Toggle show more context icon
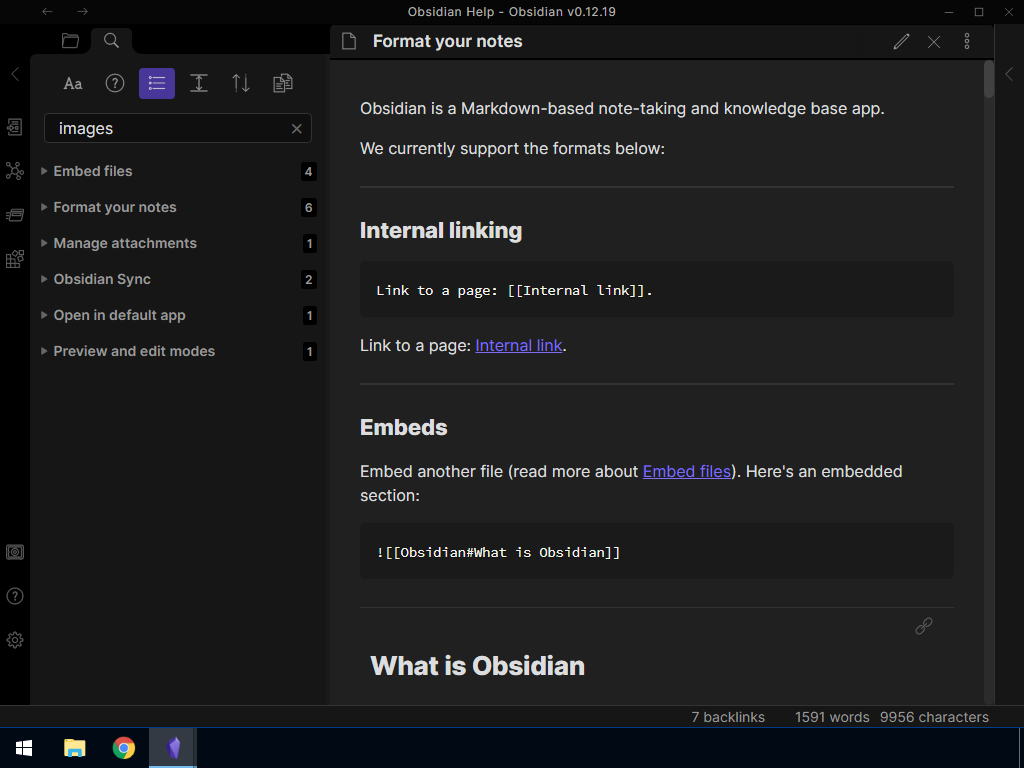The image size is (1024, 768). pyautogui.click(x=199, y=84)
